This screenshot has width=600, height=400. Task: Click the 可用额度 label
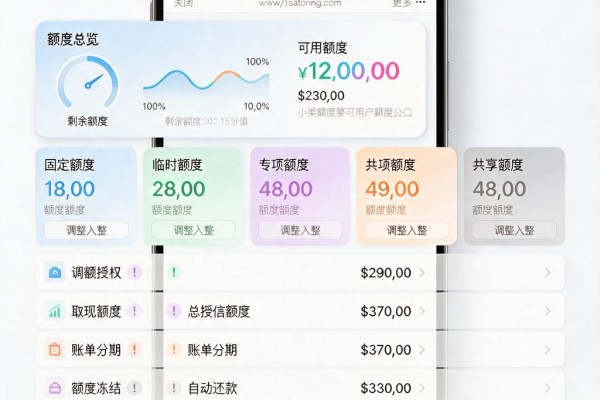point(323,48)
